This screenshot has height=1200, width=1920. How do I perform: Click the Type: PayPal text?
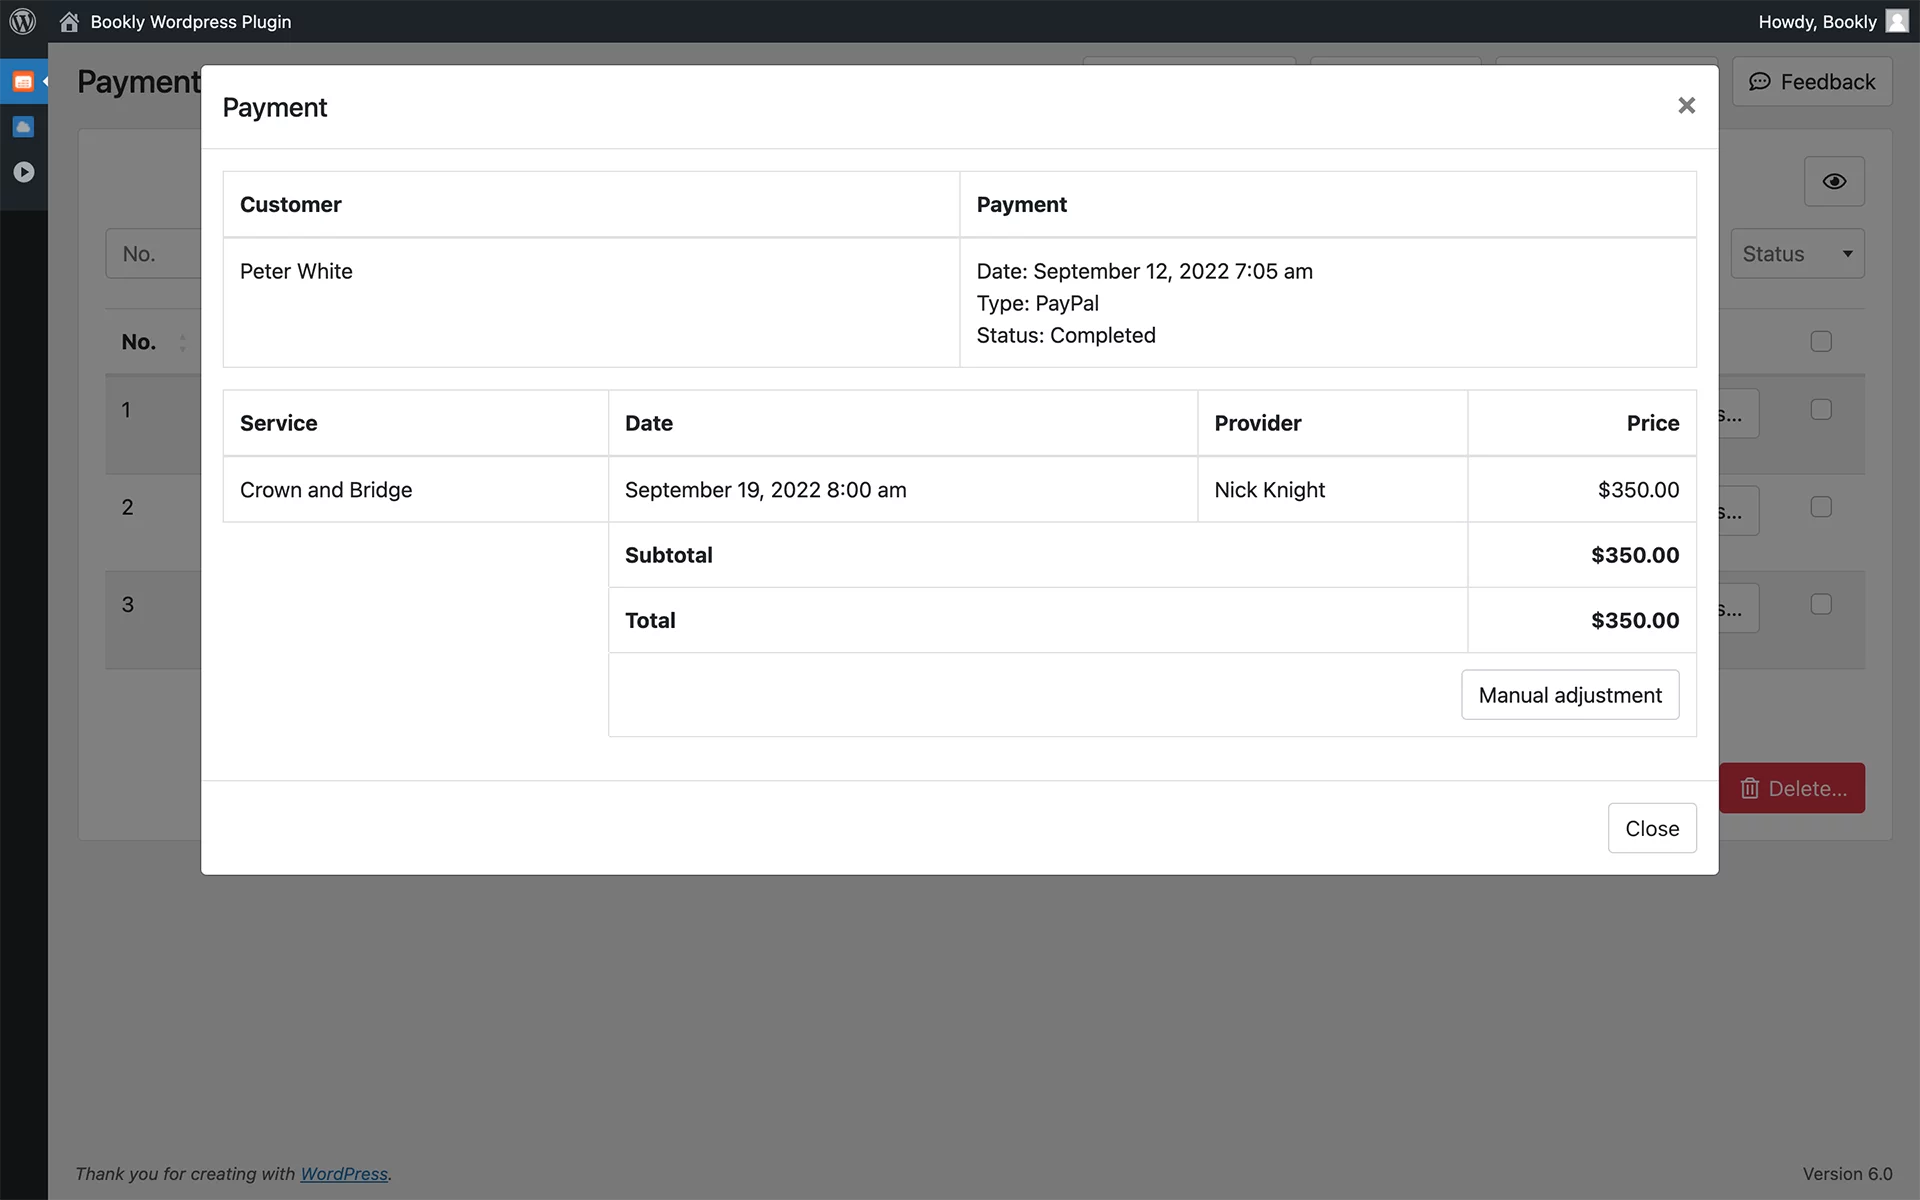(1037, 303)
